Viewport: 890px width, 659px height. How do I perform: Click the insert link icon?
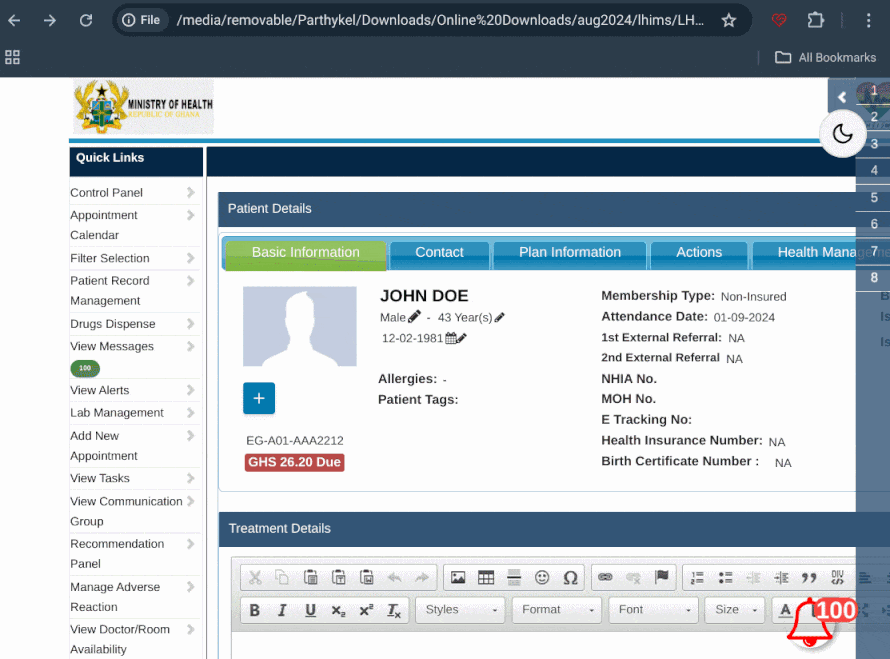pyautogui.click(x=604, y=577)
